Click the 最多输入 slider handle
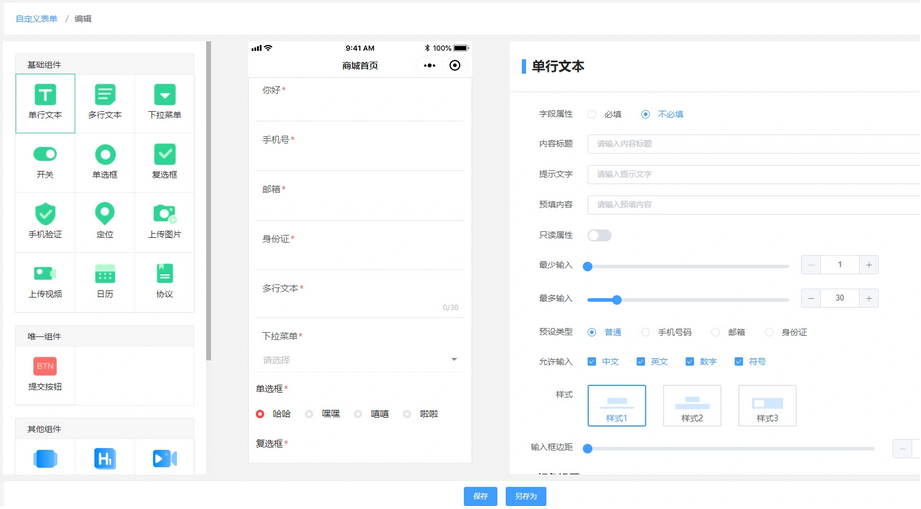The width and height of the screenshot is (921, 509). point(617,300)
